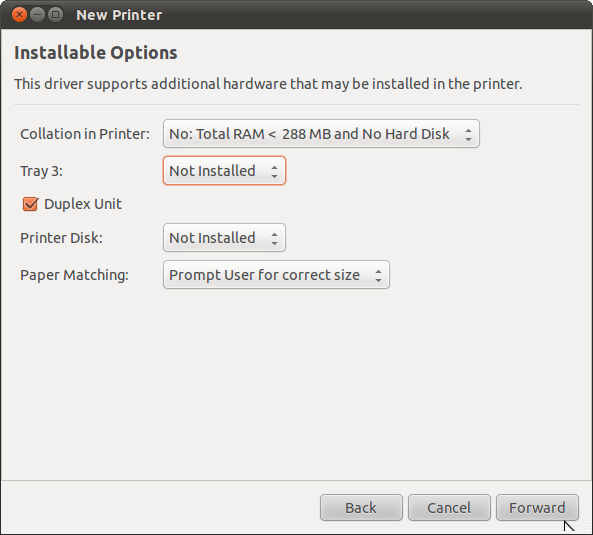The width and height of the screenshot is (593, 535).
Task: Go Forward to the next step
Action: tap(537, 508)
